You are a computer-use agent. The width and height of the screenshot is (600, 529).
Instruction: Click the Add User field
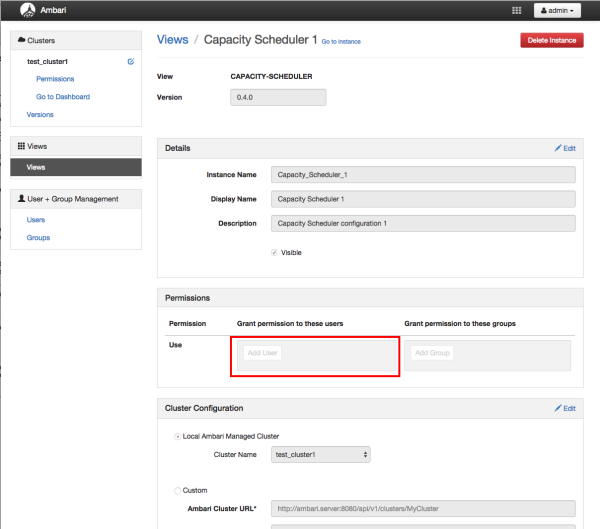pos(316,355)
